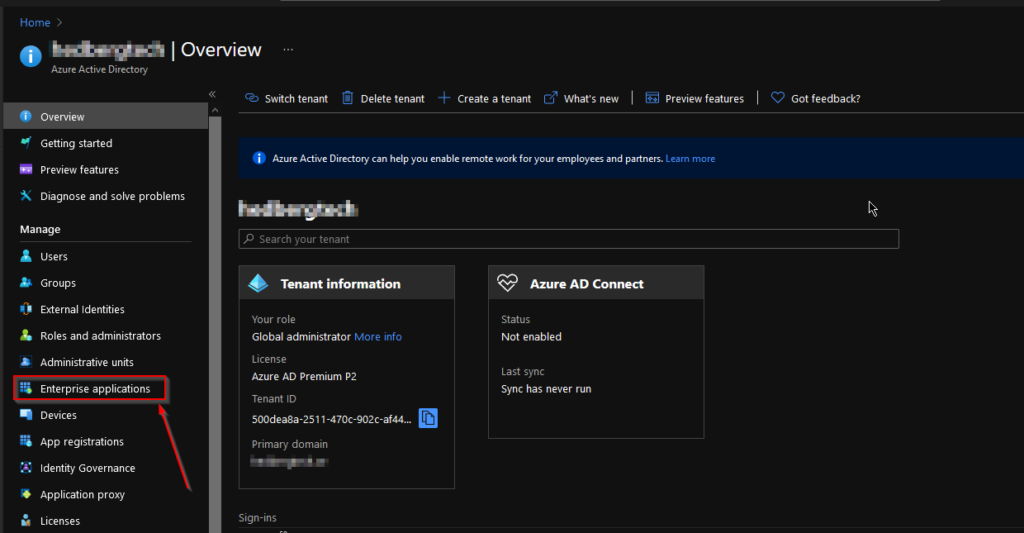Click the Sign-ins section label

click(257, 517)
